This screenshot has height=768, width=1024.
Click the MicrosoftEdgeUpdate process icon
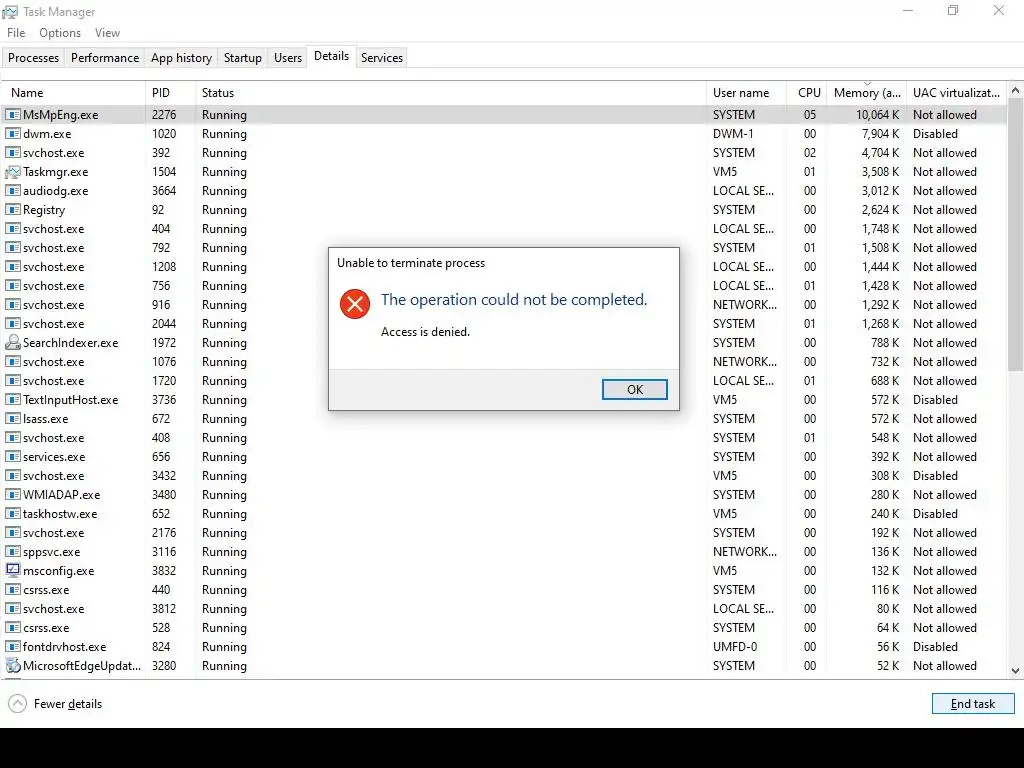(12, 665)
